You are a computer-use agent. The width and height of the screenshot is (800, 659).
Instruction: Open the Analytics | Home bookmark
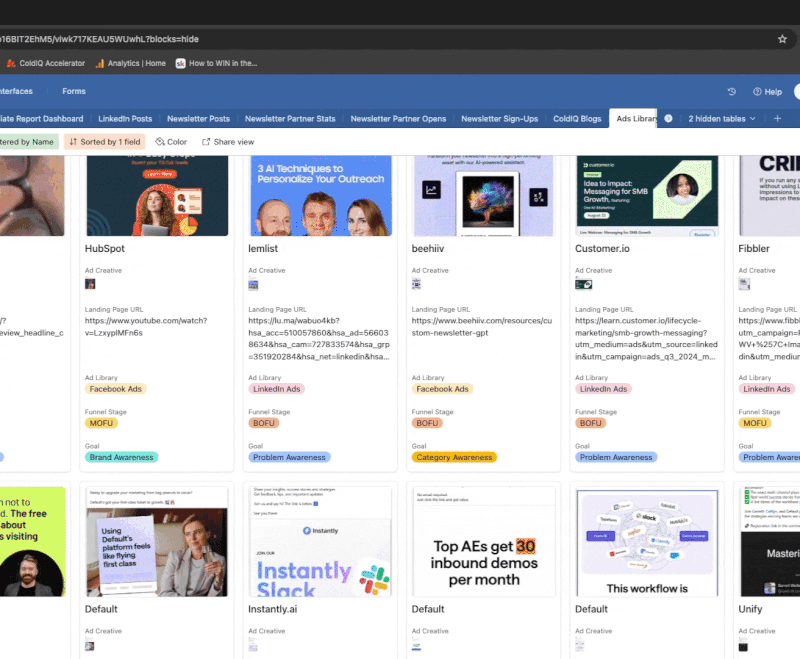coord(131,63)
